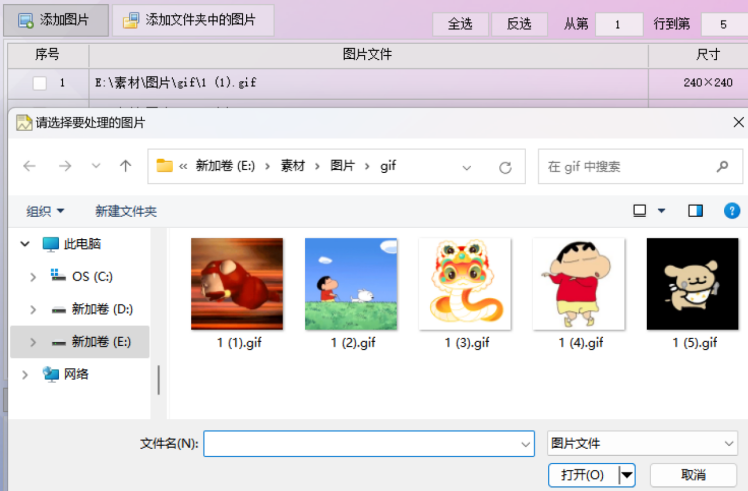Click the gif breadcrumb
Viewport: 748px width, 491px height.
point(388,166)
